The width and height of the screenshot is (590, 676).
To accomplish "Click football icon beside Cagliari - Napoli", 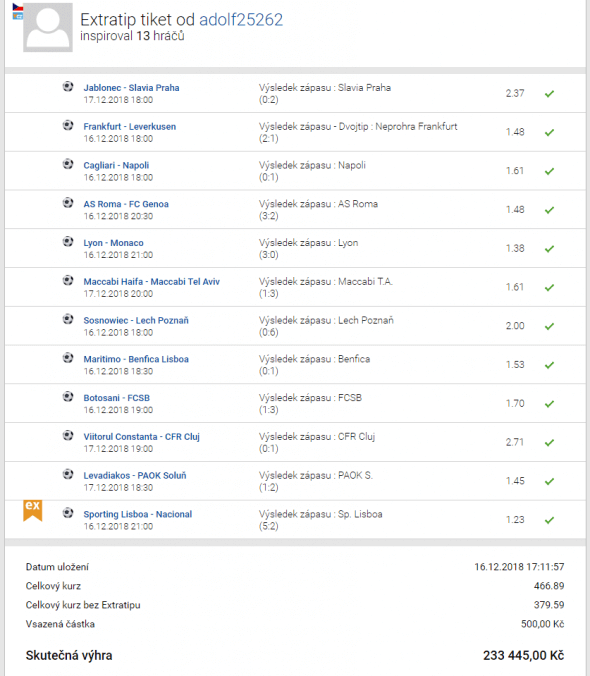I will (68, 164).
